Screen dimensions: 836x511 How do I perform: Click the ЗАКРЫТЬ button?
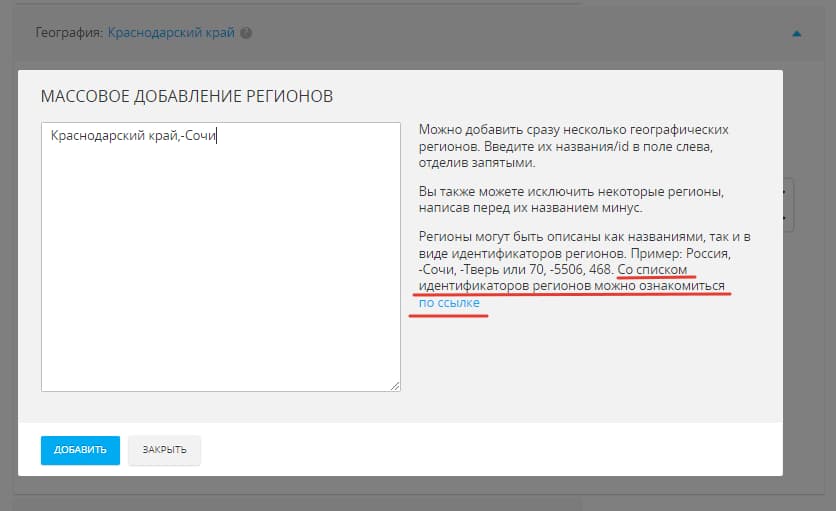164,450
